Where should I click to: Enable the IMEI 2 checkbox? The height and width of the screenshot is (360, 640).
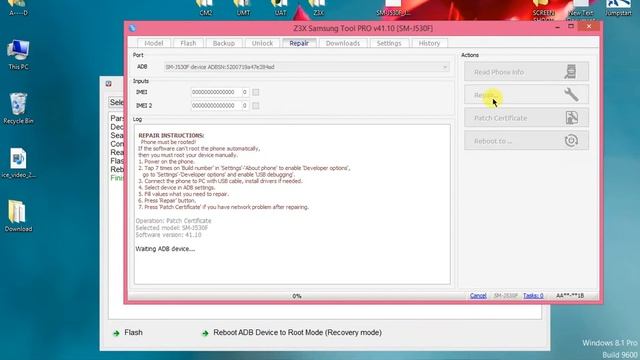[256, 106]
